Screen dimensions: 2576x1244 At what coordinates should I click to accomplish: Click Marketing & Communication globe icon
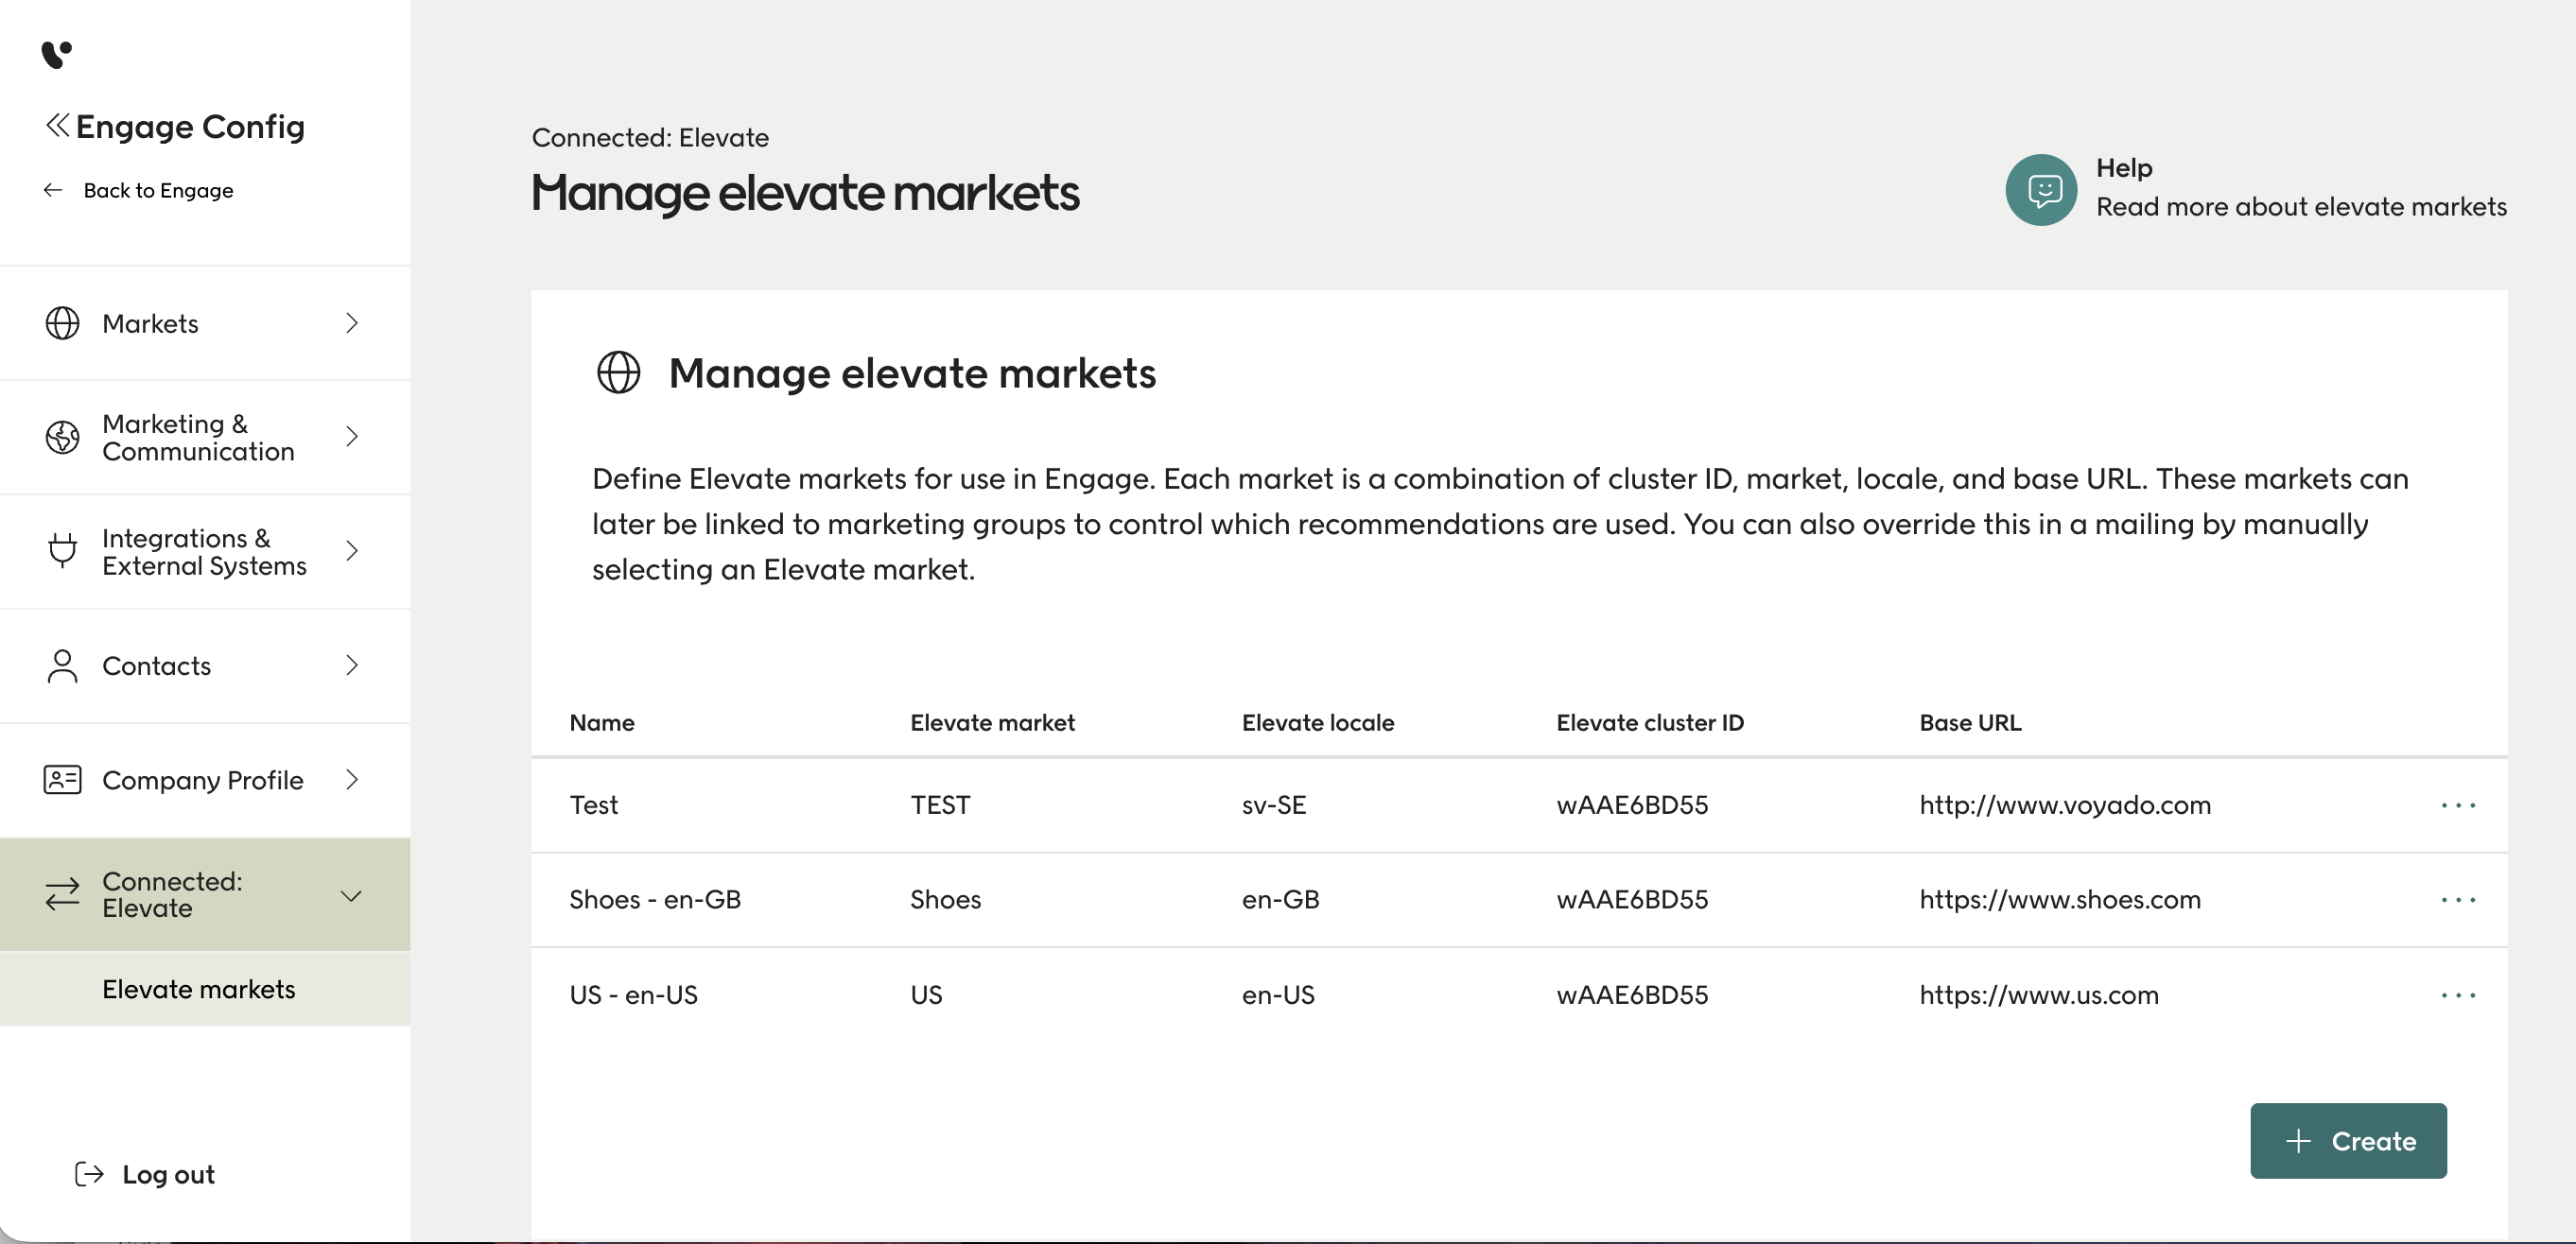tap(62, 437)
